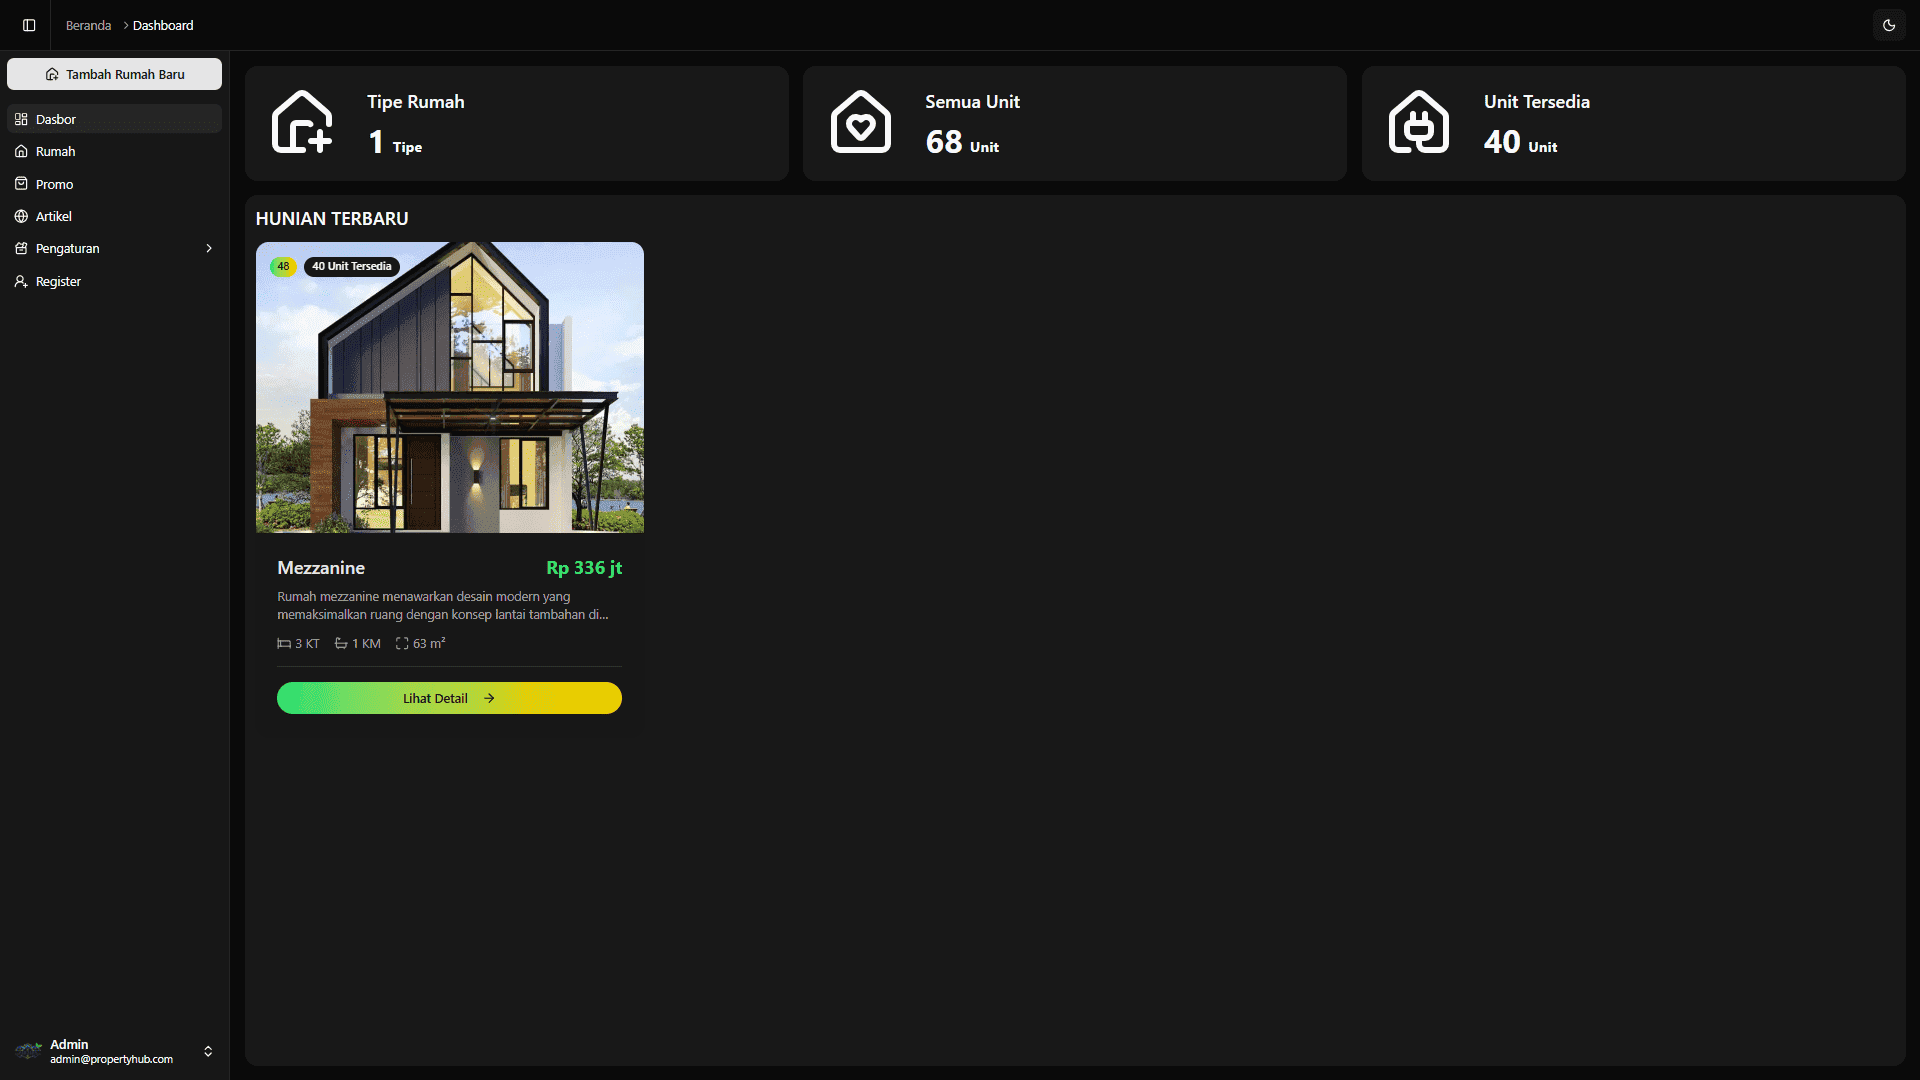Click the Rp 336 jt price

[x=584, y=567]
